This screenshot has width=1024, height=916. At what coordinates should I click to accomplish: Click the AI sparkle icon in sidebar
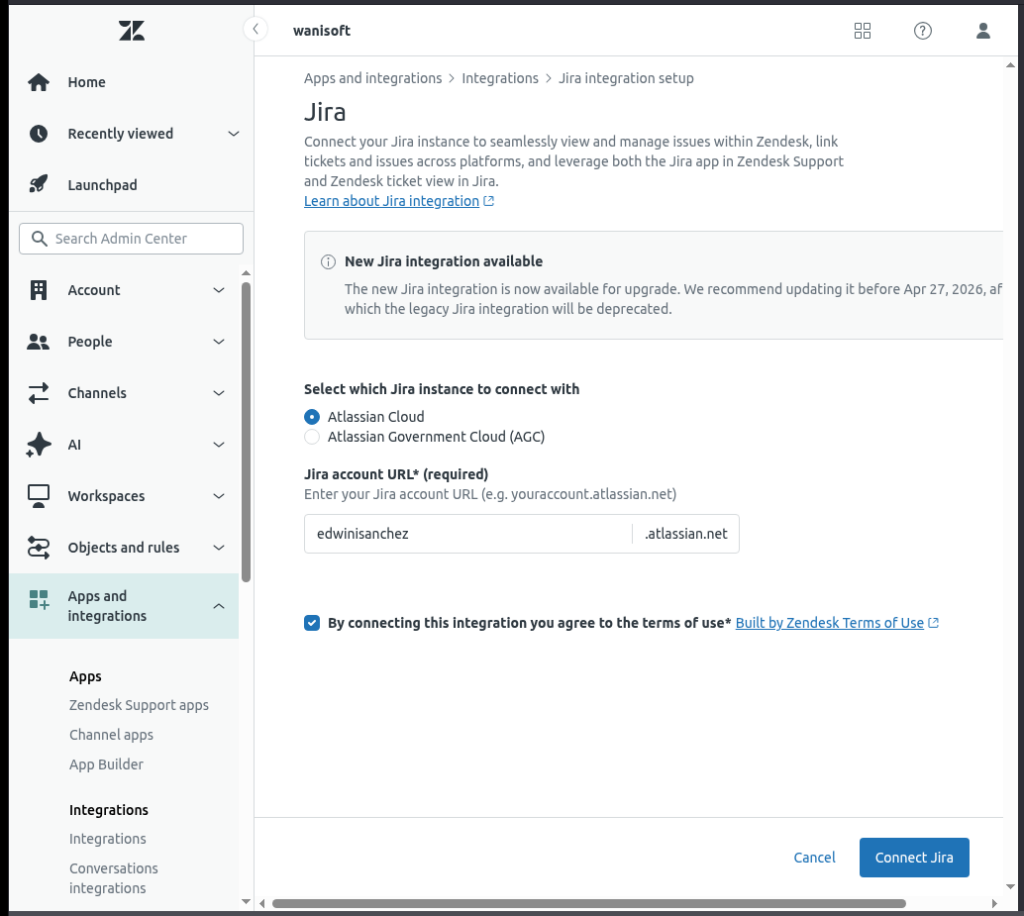point(37,444)
